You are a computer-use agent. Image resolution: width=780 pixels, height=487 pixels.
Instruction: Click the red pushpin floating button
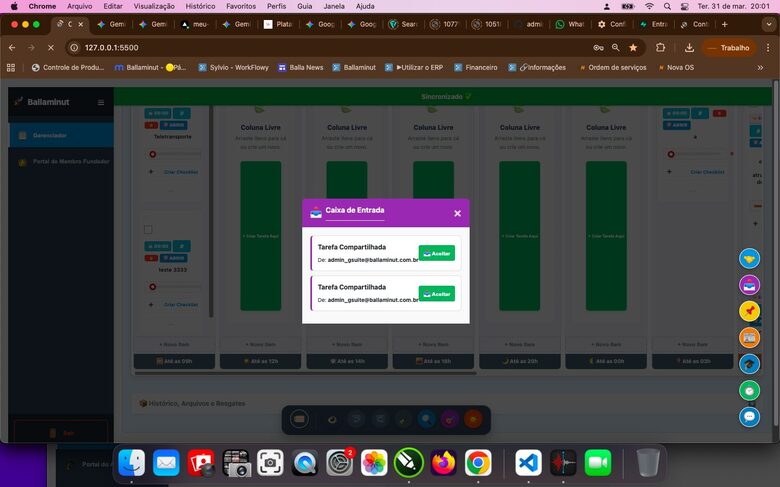(x=749, y=311)
